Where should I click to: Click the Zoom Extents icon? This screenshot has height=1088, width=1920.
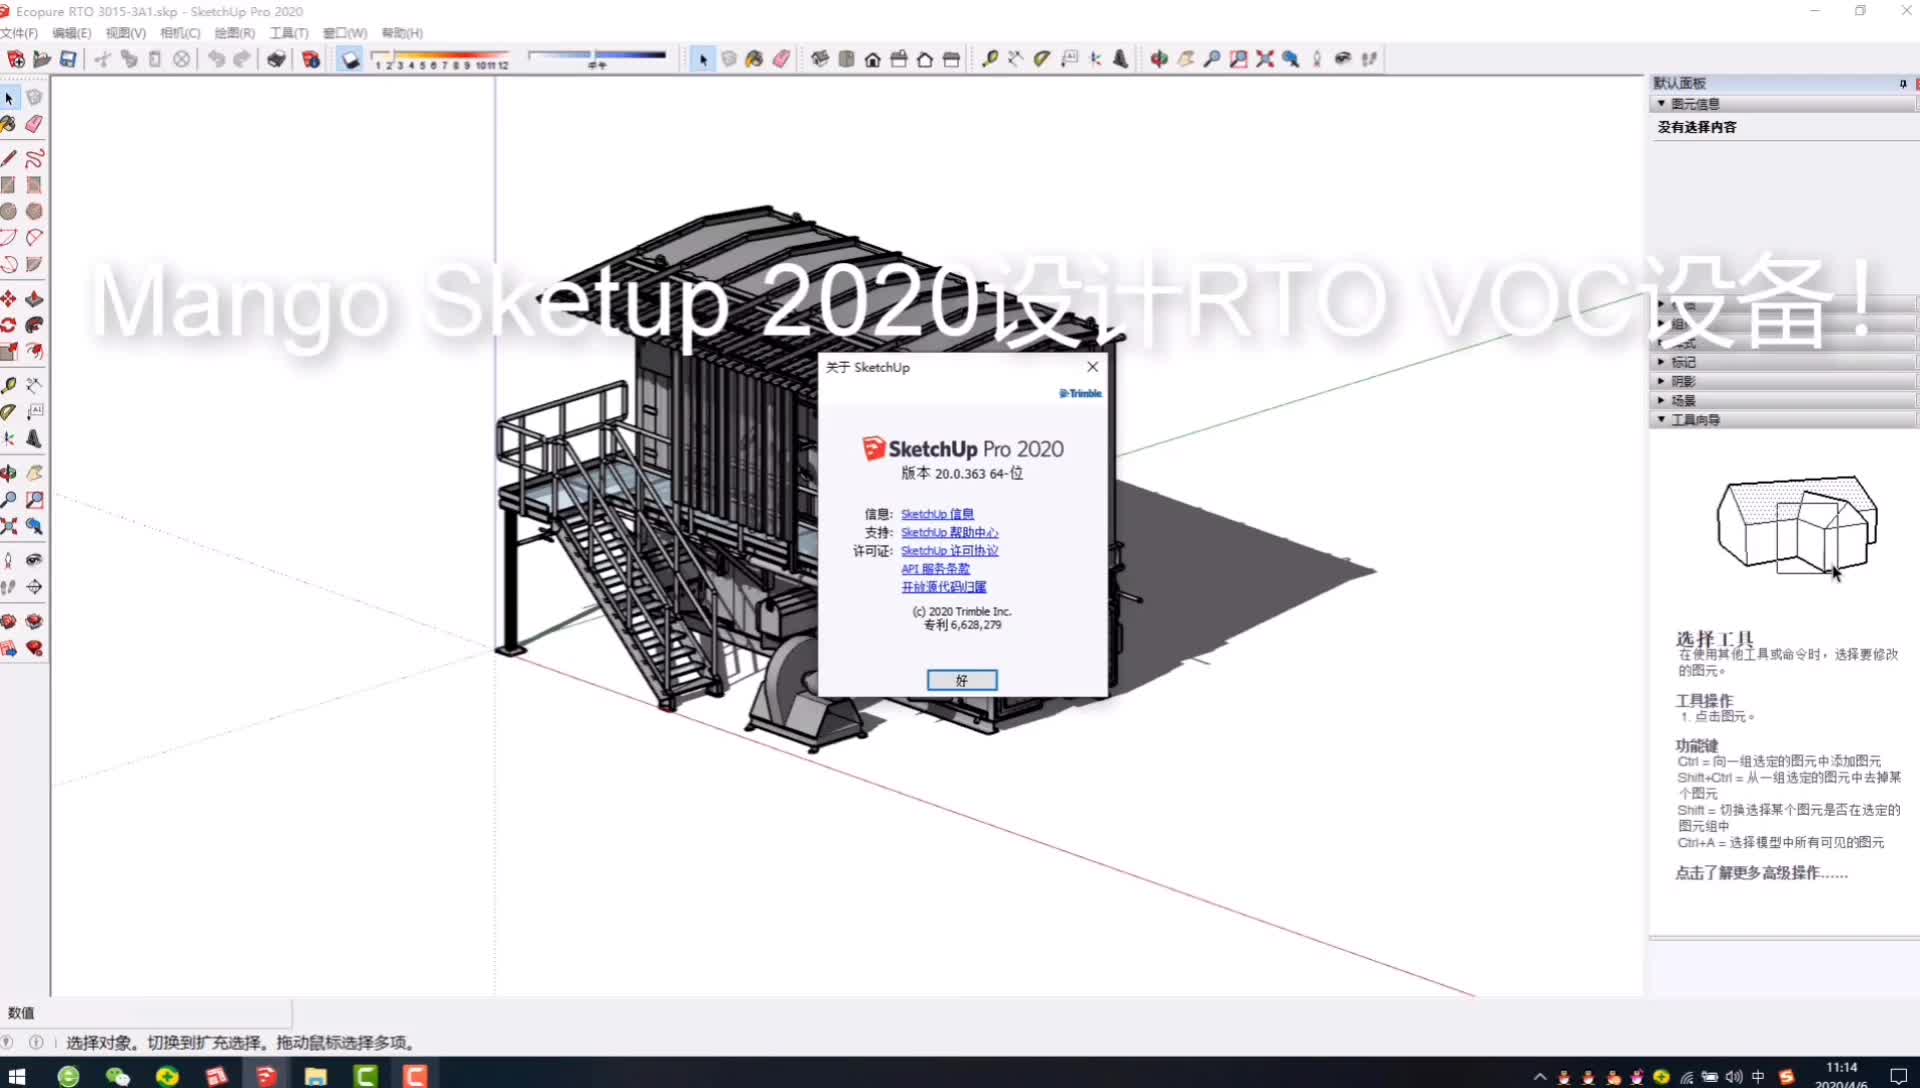9,526
